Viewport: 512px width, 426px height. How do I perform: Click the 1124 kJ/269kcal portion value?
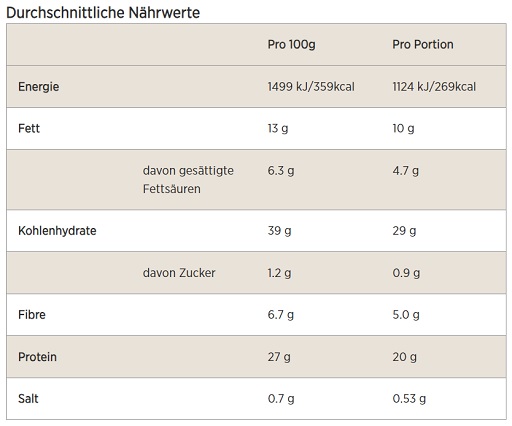(434, 87)
